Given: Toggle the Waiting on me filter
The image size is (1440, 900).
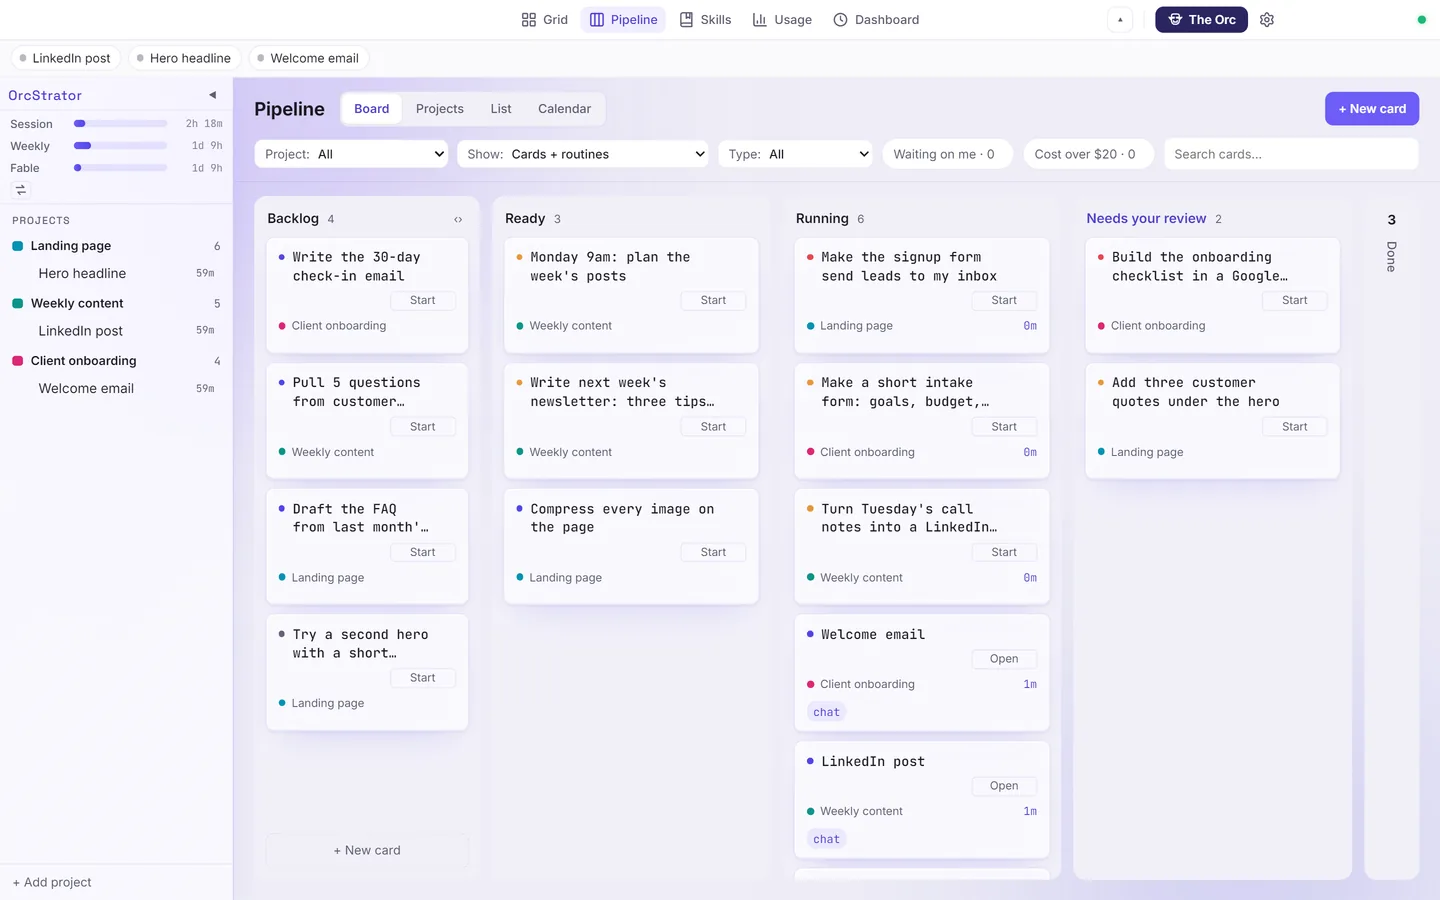Looking at the screenshot, I should tap(946, 154).
